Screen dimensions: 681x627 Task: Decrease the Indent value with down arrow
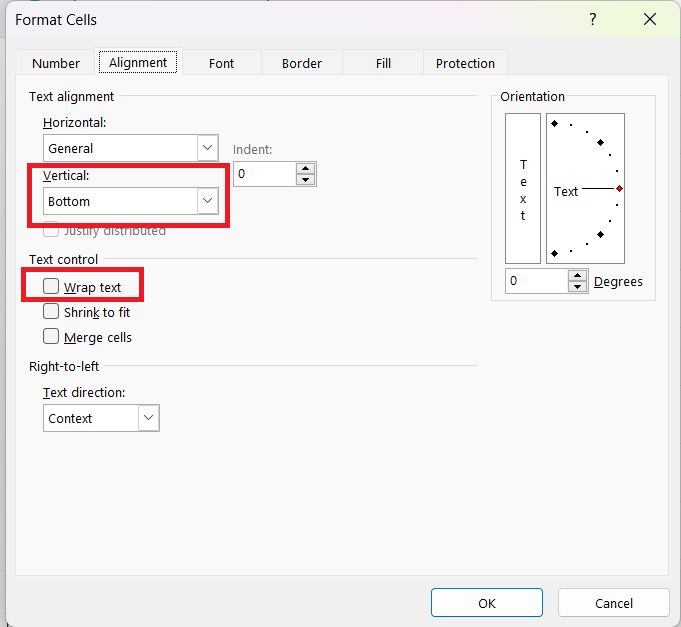pyautogui.click(x=306, y=179)
